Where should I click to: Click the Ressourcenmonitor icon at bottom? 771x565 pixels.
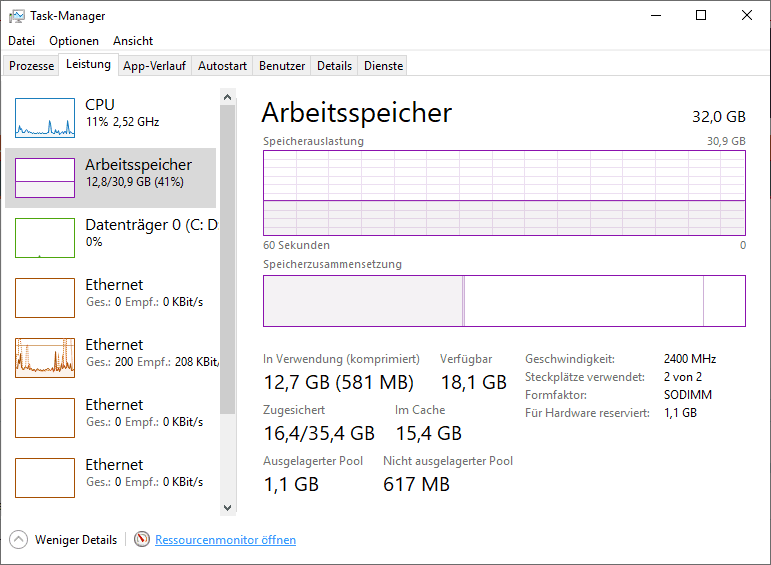pyautogui.click(x=141, y=540)
